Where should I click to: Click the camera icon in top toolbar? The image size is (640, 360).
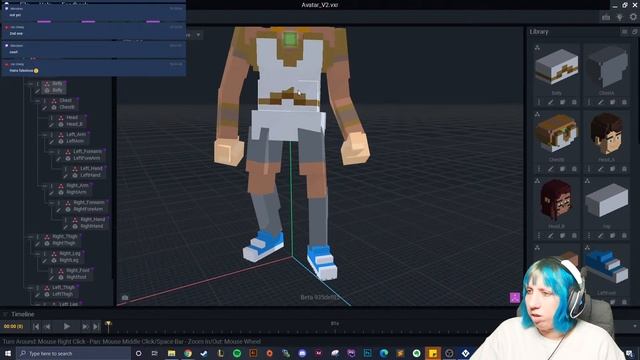coord(606,17)
